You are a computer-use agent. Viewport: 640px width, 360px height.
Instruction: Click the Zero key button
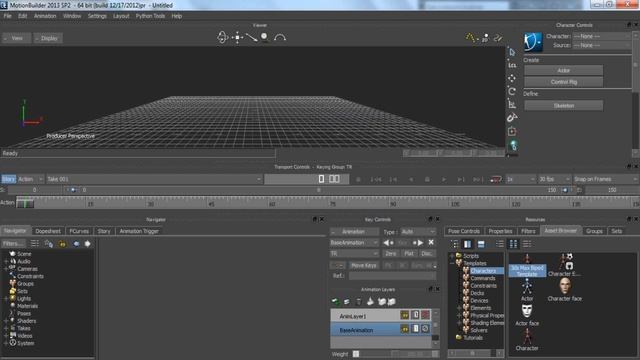391,253
